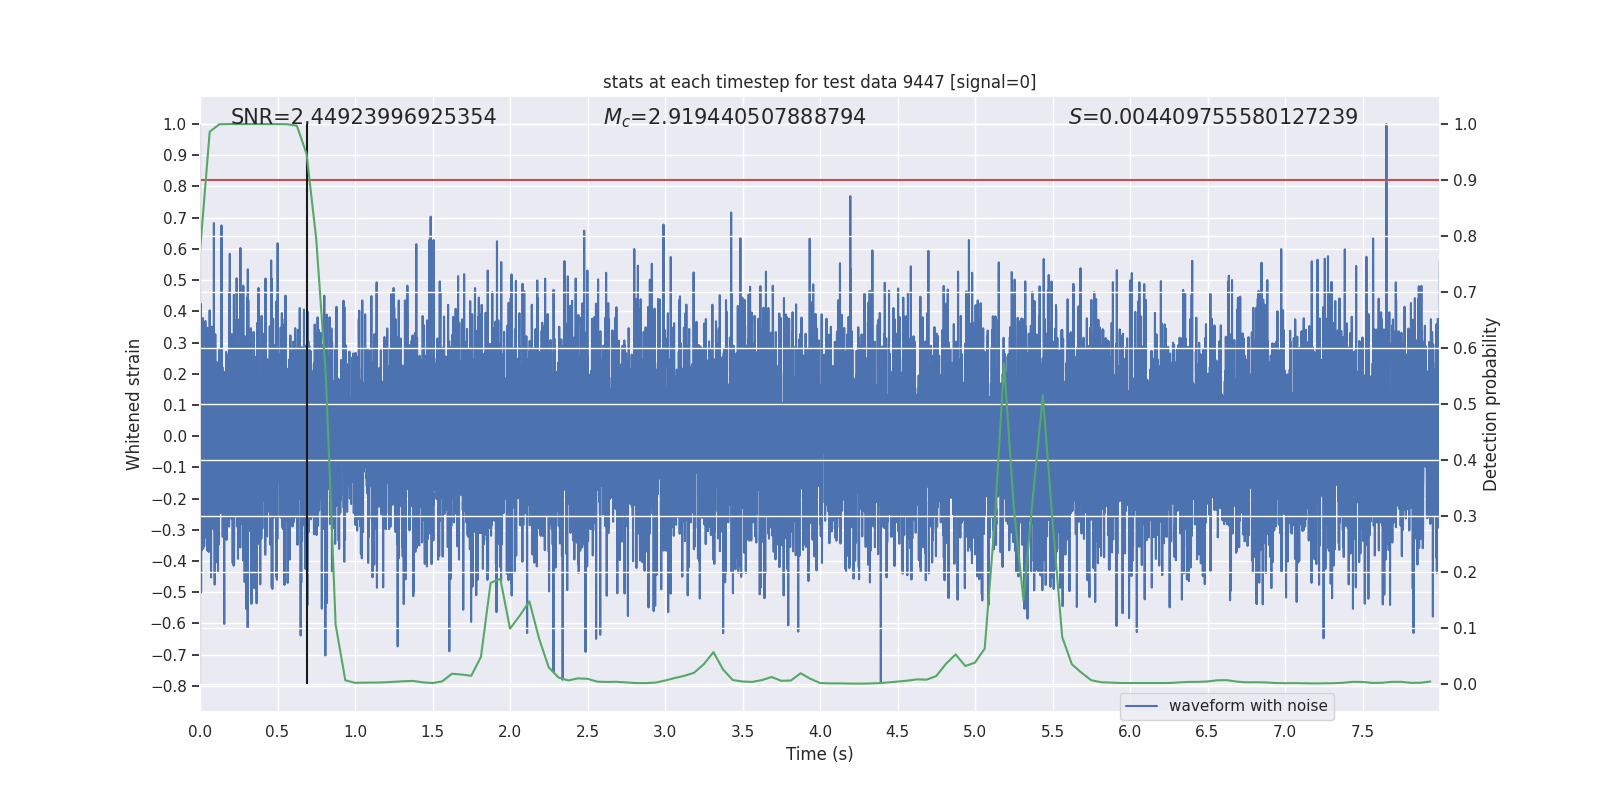1600x800 pixels.
Task: Select the left axis tick label −0.8
Action: pyautogui.click(x=169, y=686)
